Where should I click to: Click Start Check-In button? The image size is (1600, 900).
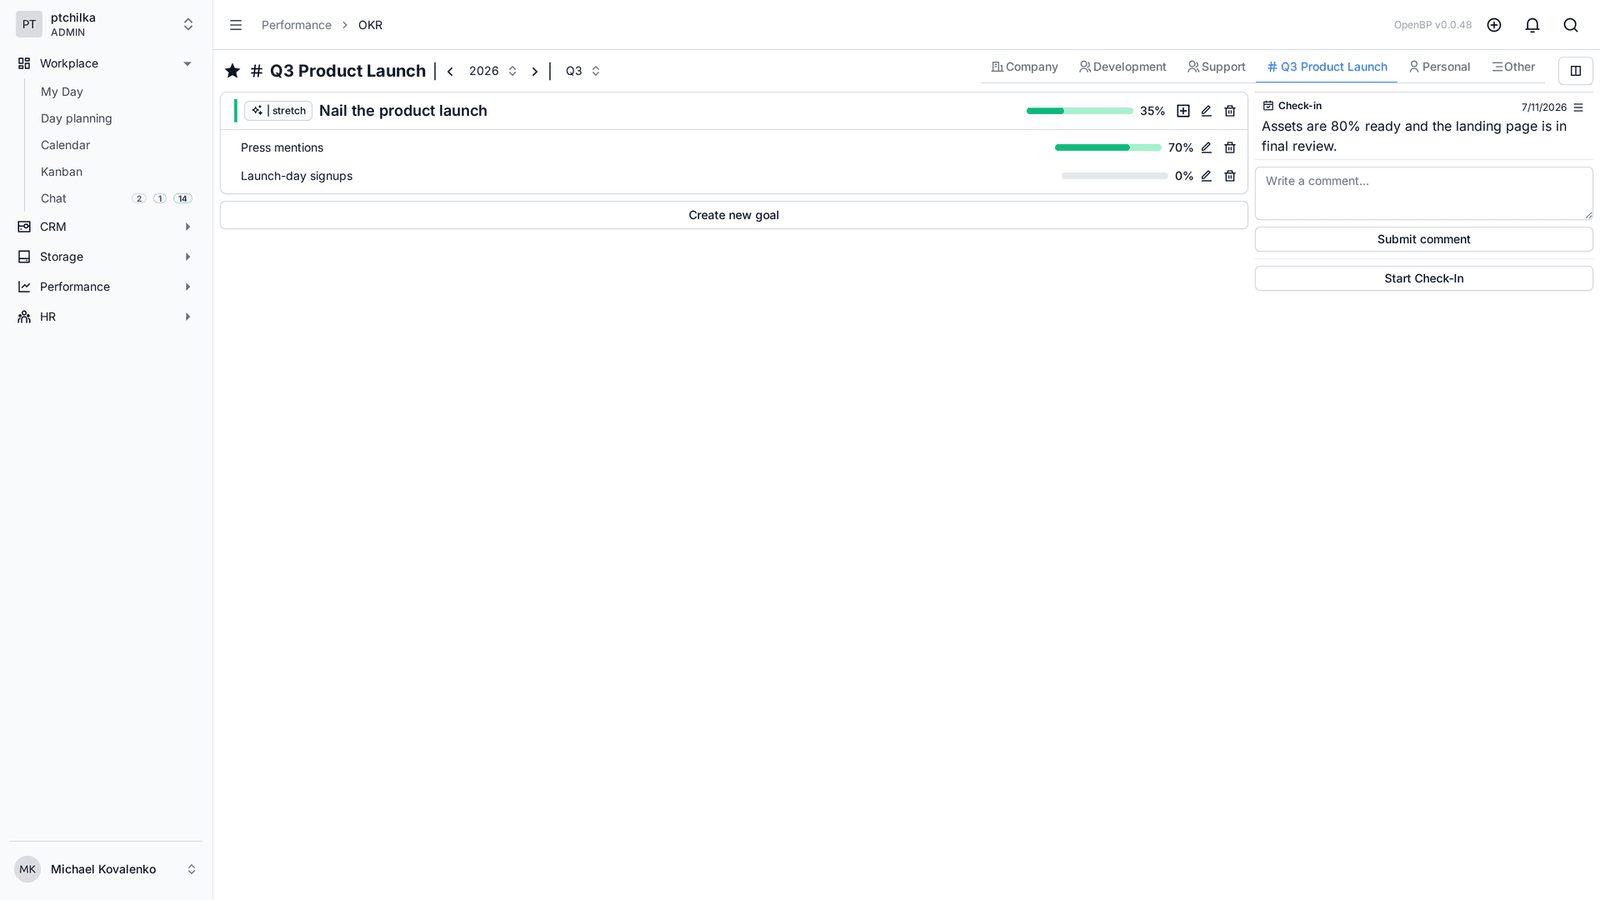pos(1424,278)
